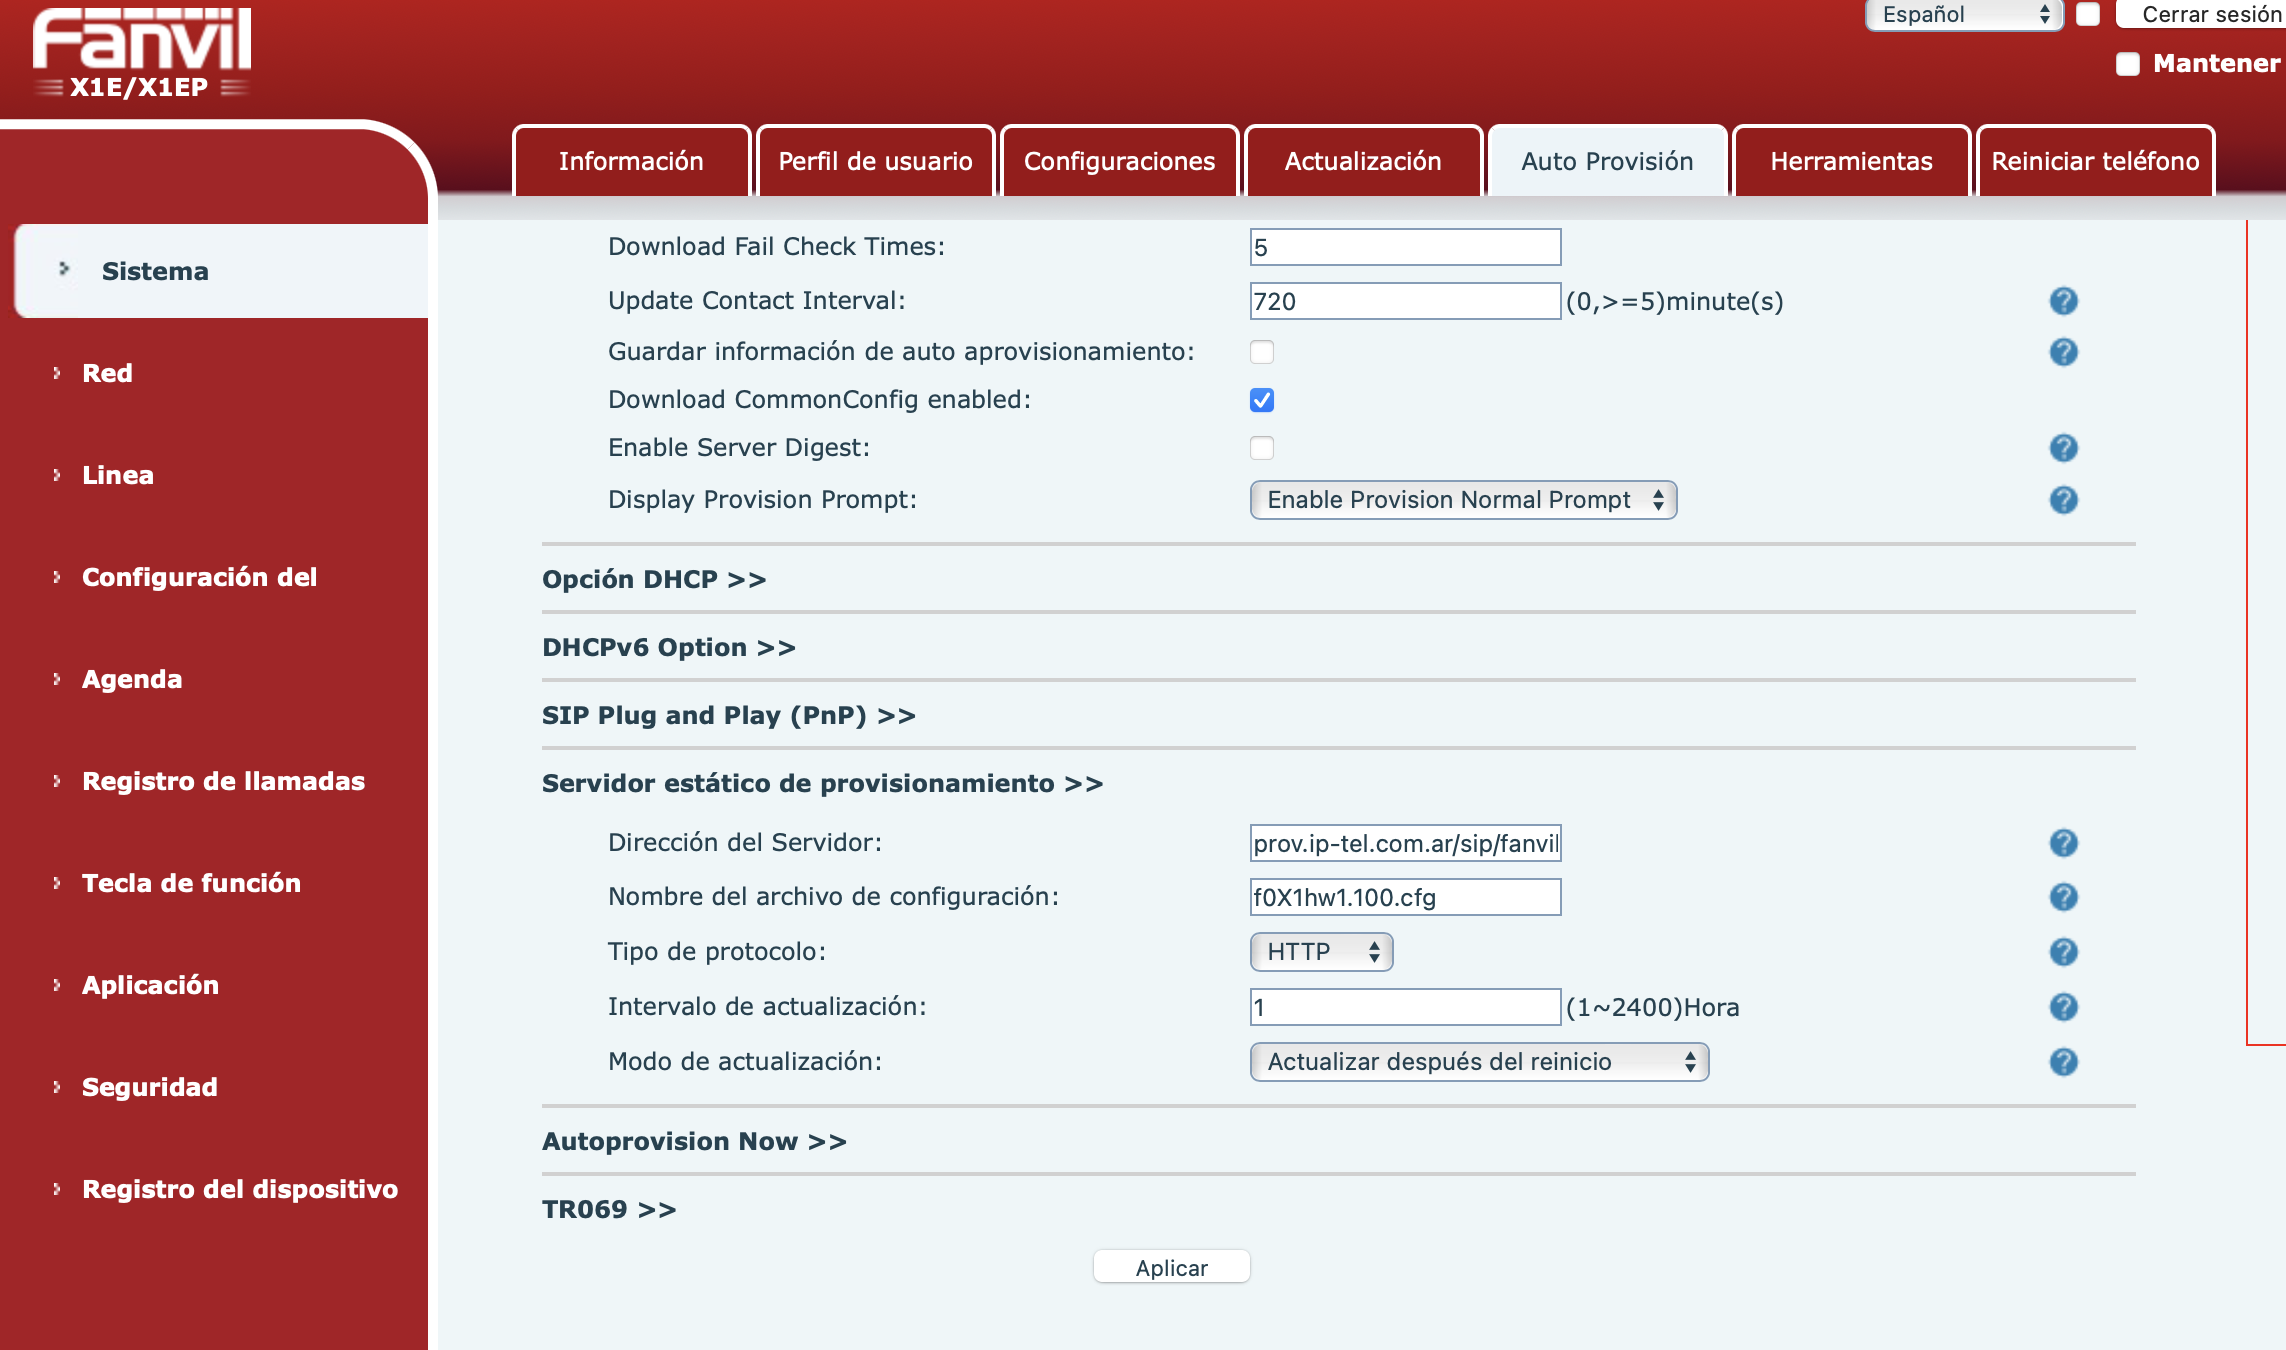Select Sistema in the sidebar
Viewport: 2286px width, 1350px height.
pos(222,271)
